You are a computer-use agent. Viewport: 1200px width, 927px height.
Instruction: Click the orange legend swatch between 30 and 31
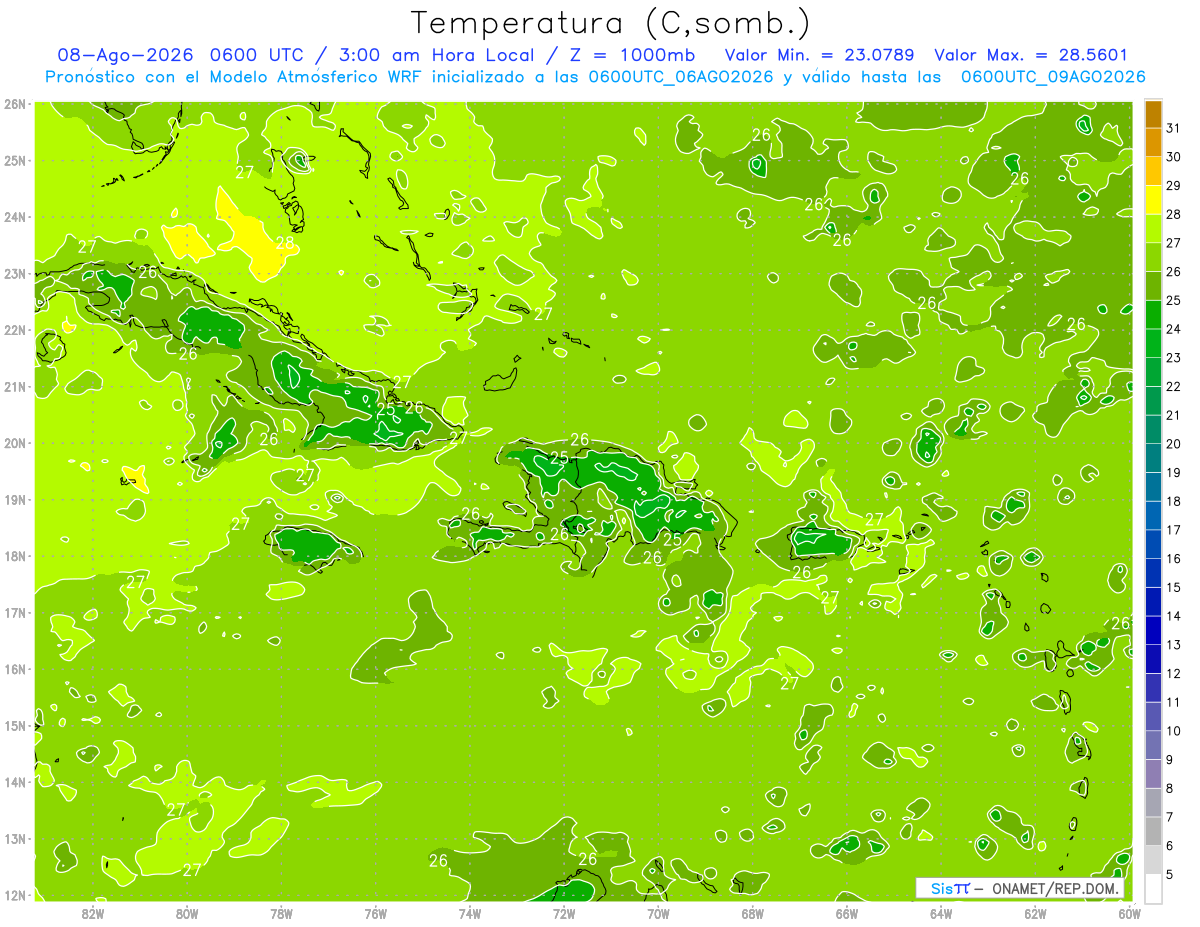1153,142
